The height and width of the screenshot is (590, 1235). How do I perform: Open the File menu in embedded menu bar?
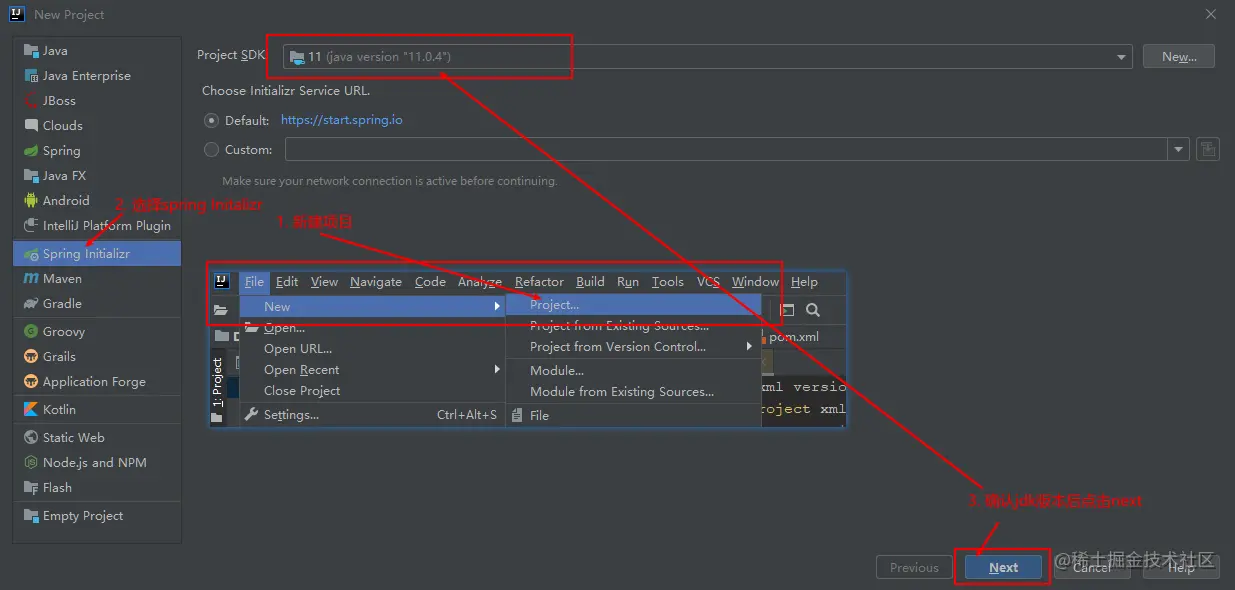click(254, 282)
